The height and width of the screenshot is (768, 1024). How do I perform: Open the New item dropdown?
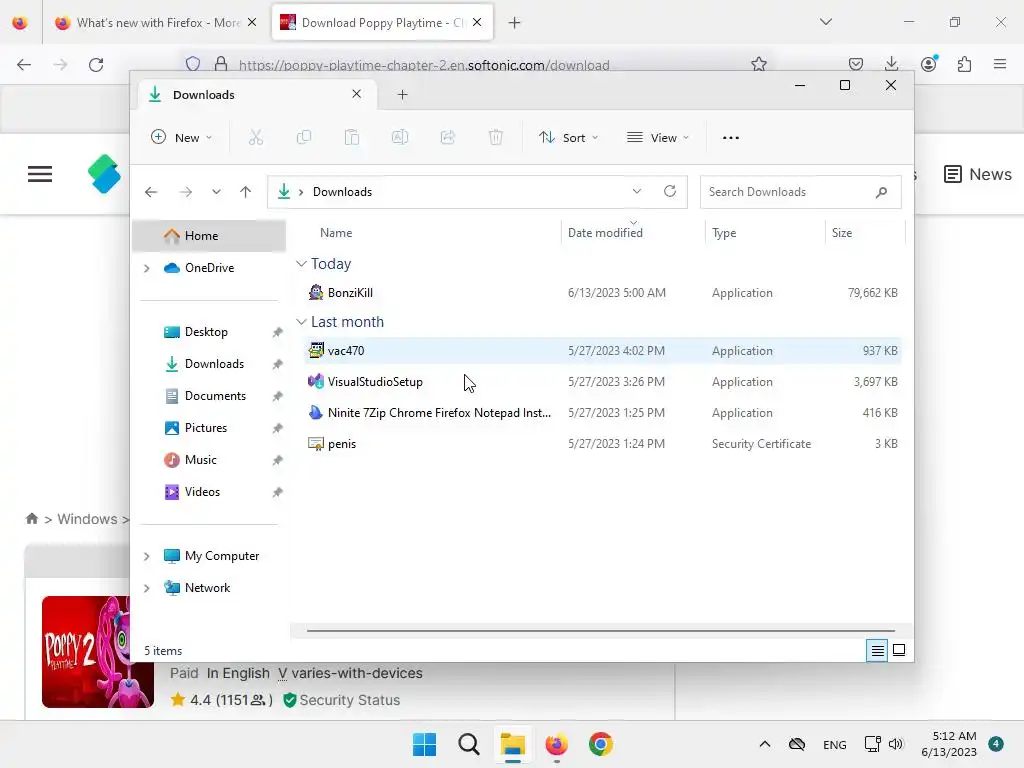[182, 137]
